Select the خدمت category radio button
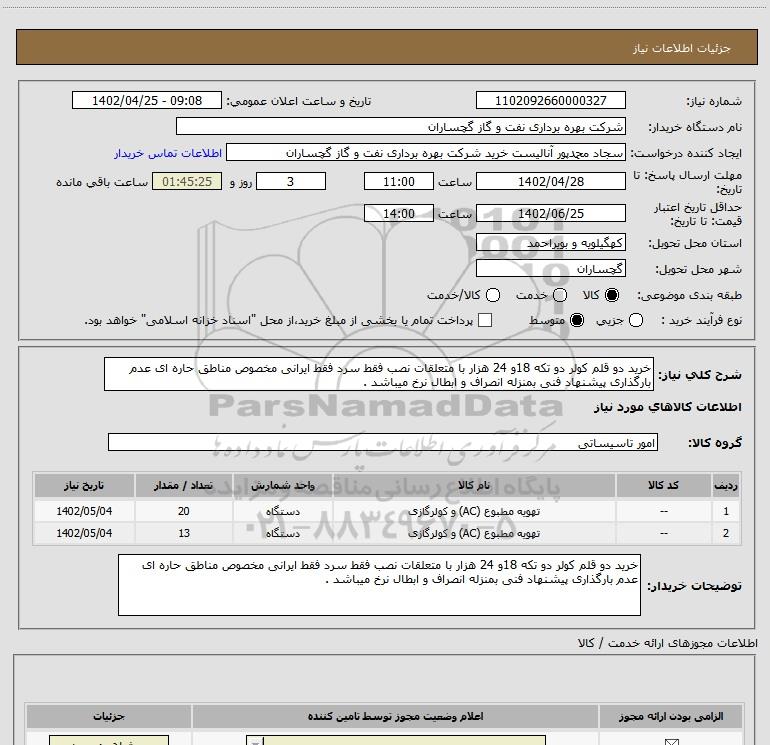Image resolution: width=770 pixels, height=745 pixels. click(x=560, y=295)
